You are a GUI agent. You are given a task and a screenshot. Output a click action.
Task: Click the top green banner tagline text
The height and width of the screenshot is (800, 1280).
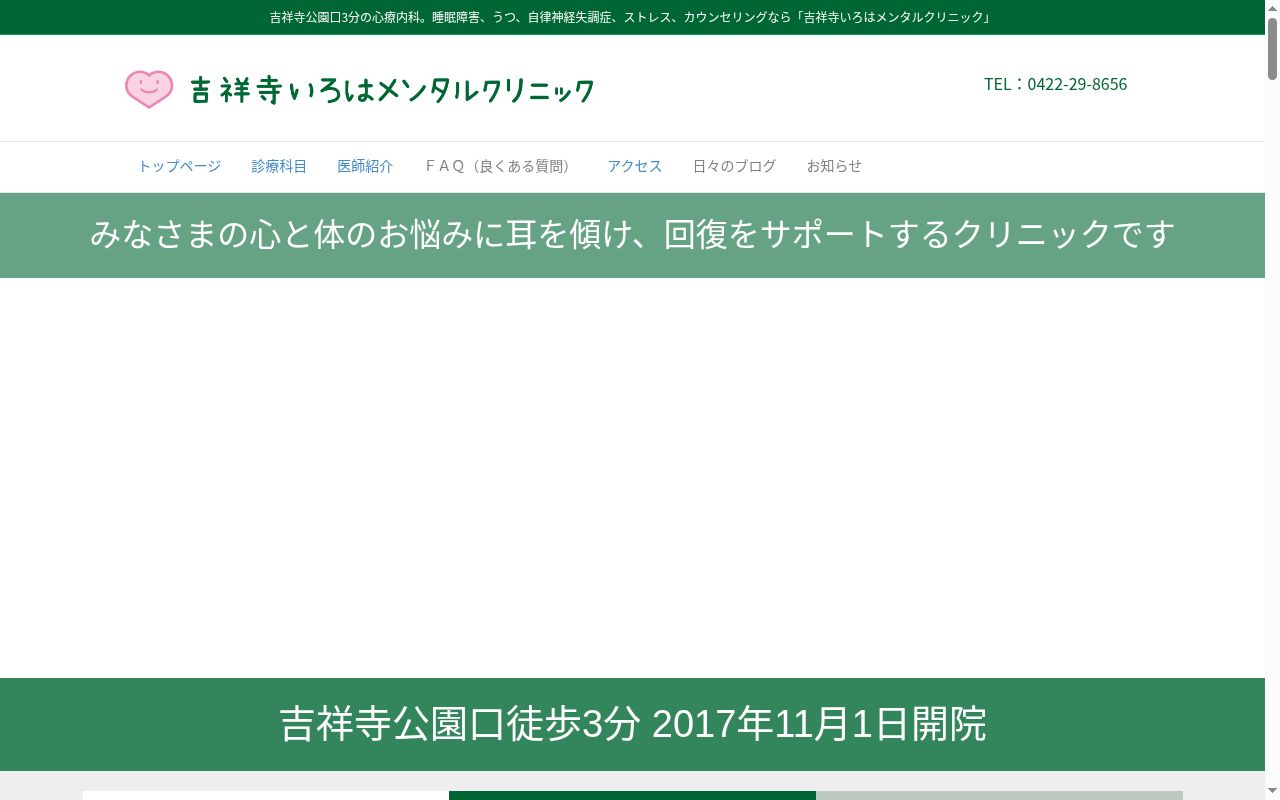click(632, 17)
